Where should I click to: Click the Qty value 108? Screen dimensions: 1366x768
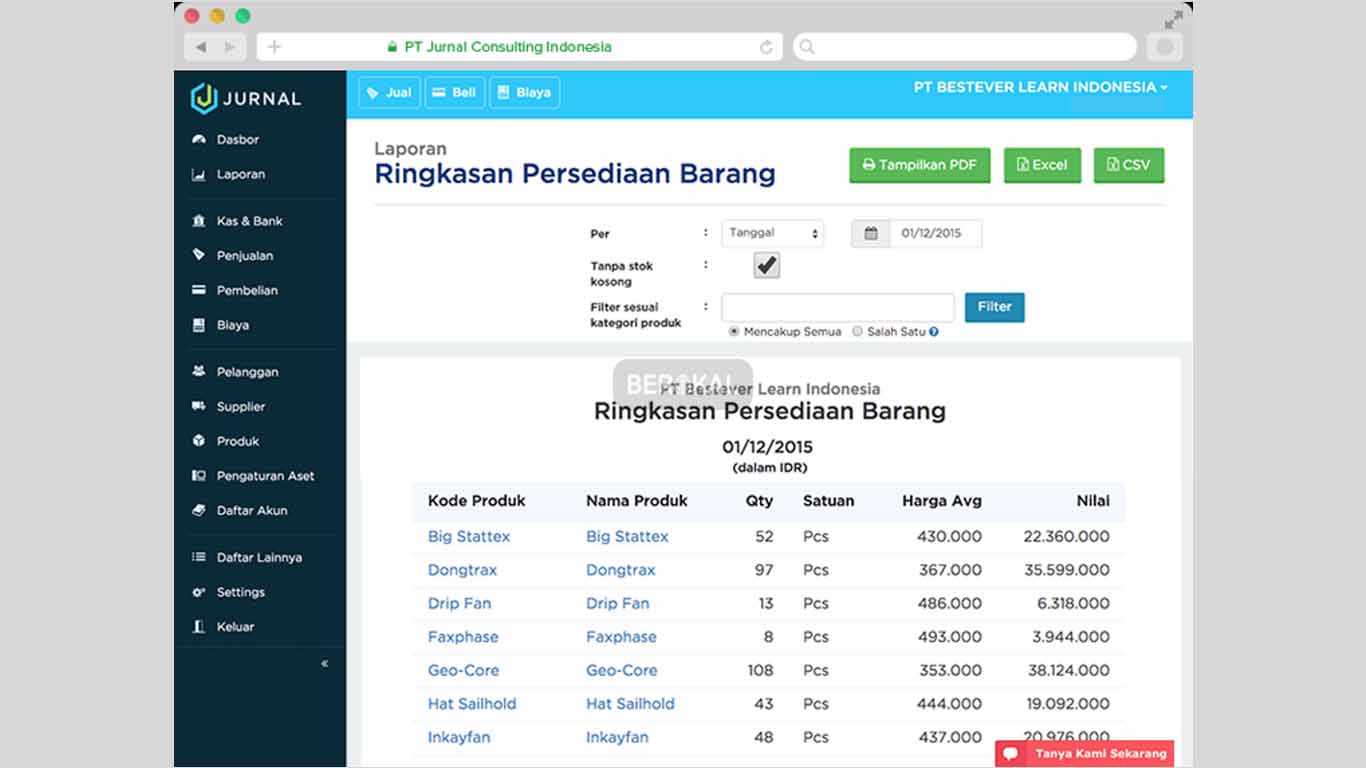click(760, 671)
